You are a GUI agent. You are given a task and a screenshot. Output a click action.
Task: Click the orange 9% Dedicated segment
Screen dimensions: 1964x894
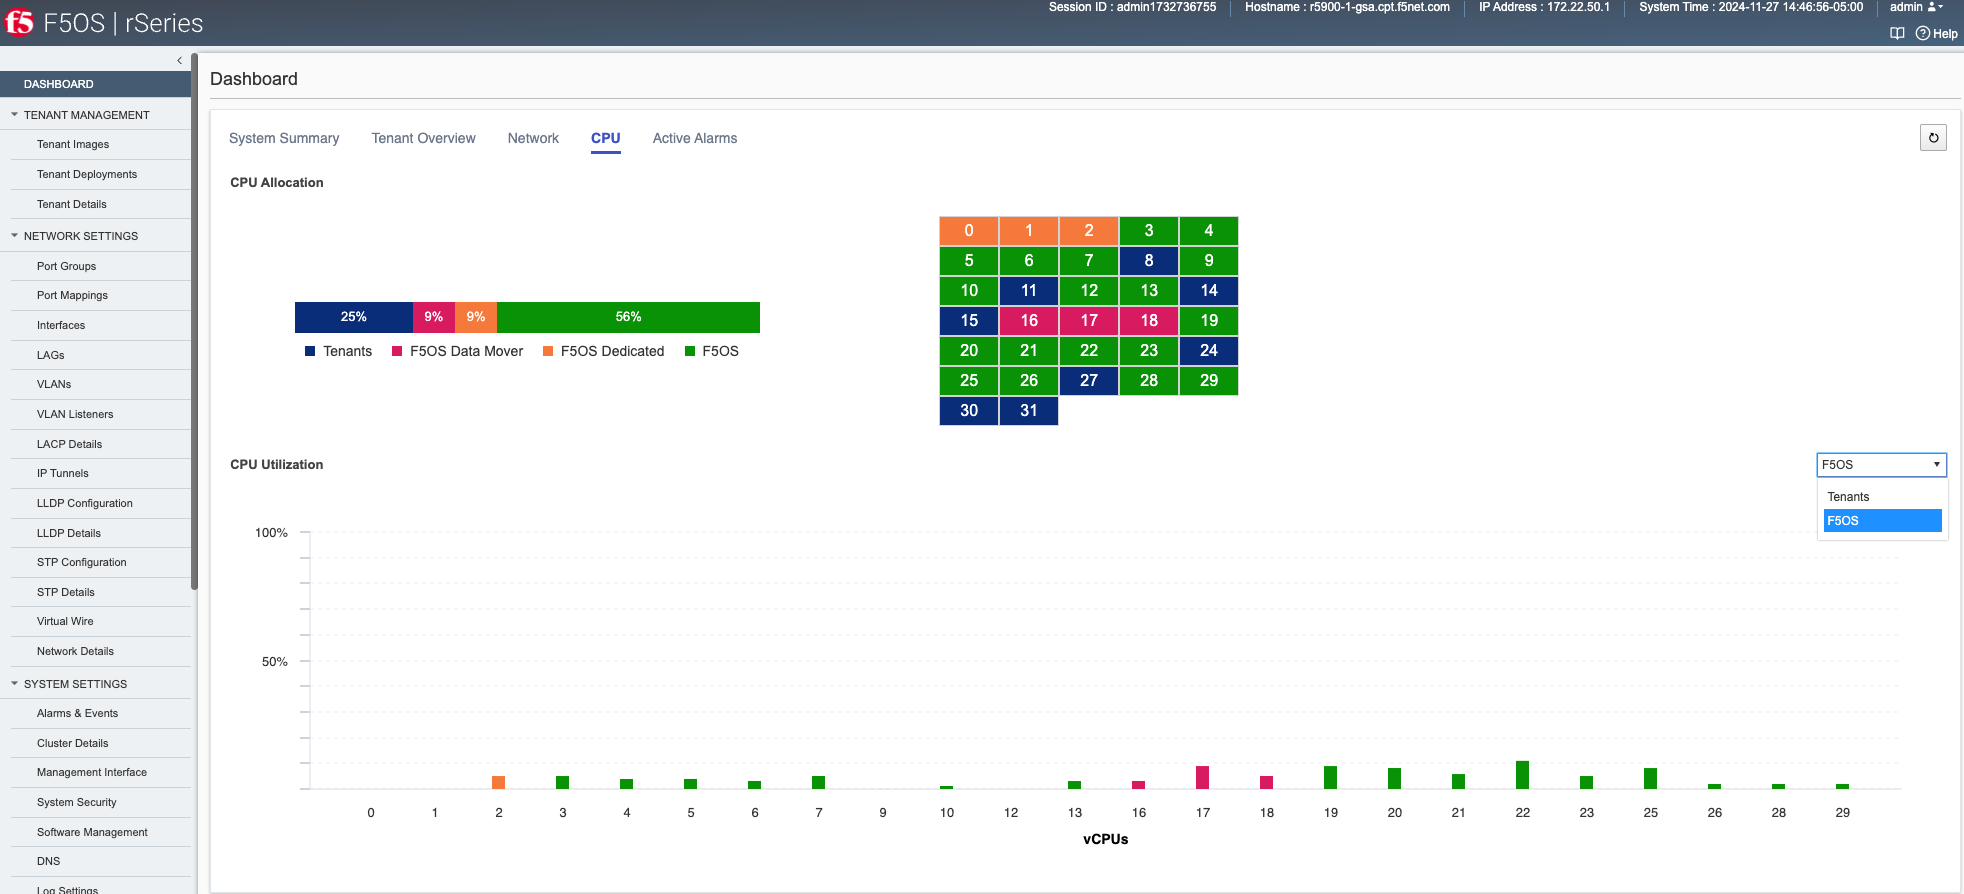[476, 317]
